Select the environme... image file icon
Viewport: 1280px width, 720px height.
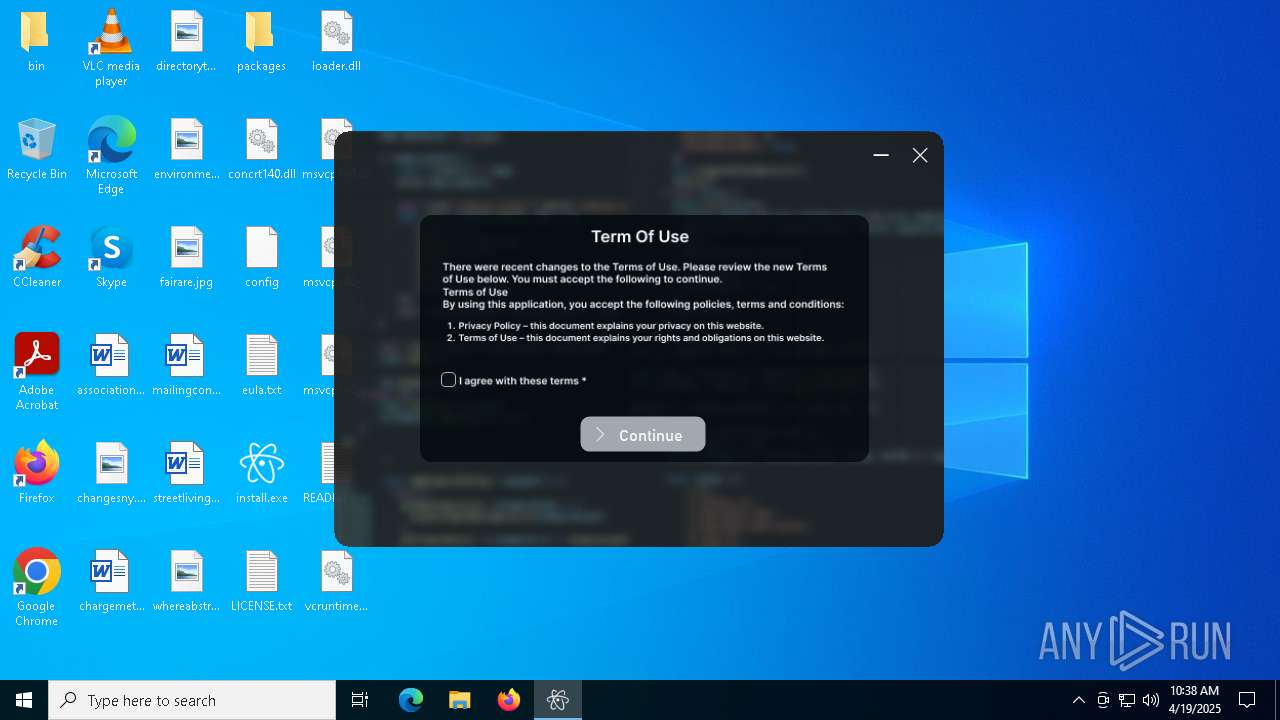point(186,150)
